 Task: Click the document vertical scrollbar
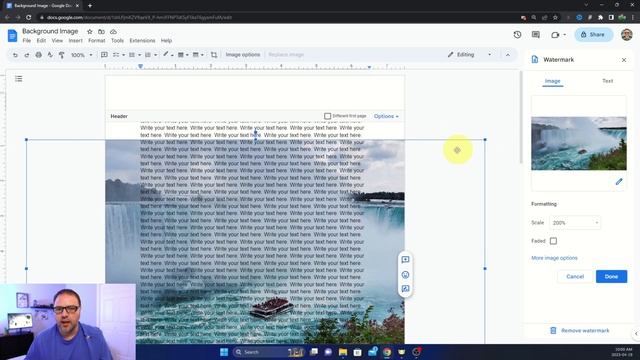521,118
